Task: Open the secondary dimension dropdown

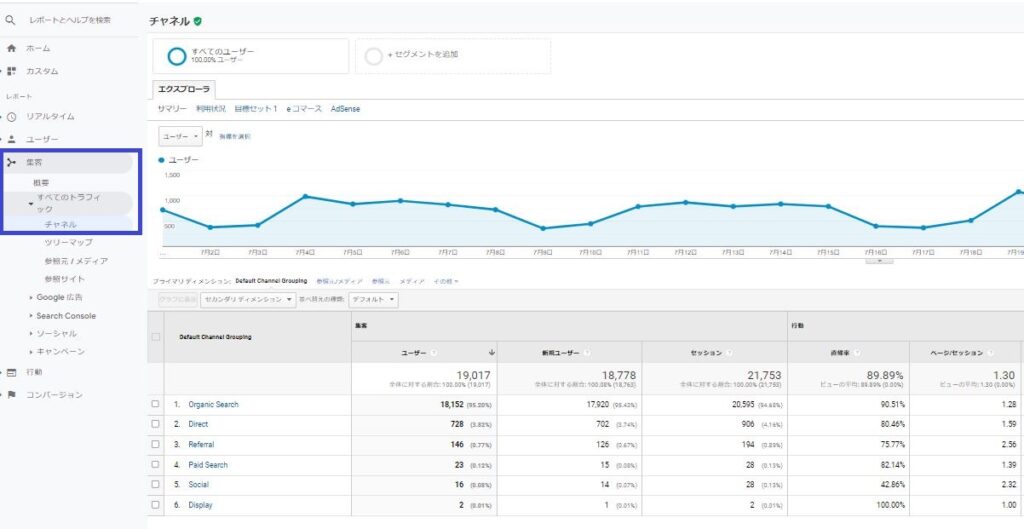Action: [248, 300]
